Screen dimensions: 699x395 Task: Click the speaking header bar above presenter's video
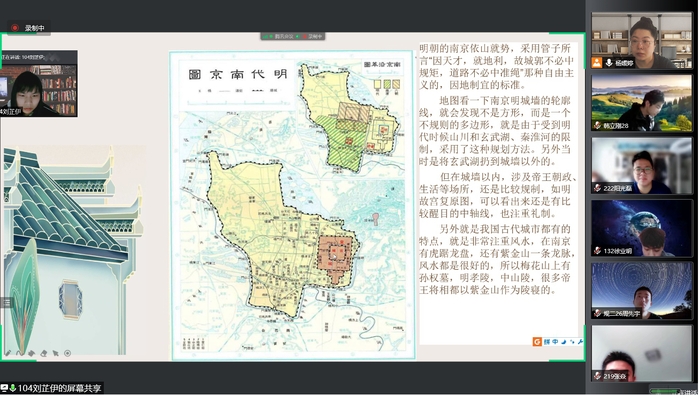[x=39, y=57]
